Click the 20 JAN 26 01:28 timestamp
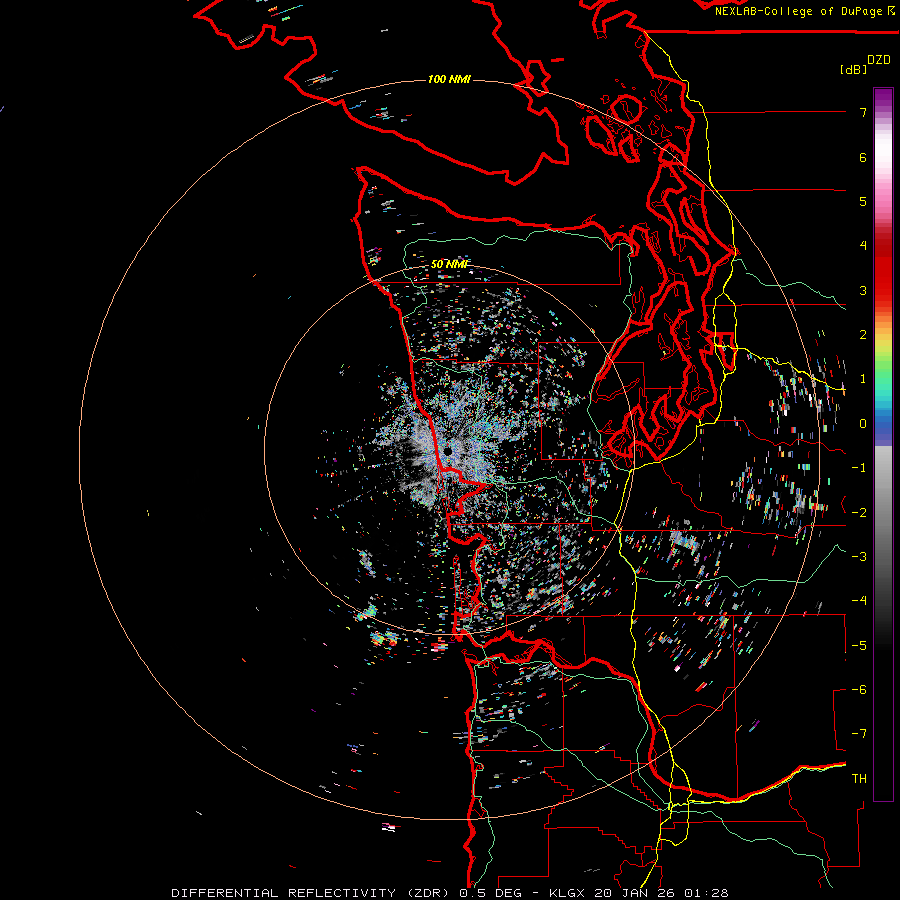 click(x=663, y=893)
